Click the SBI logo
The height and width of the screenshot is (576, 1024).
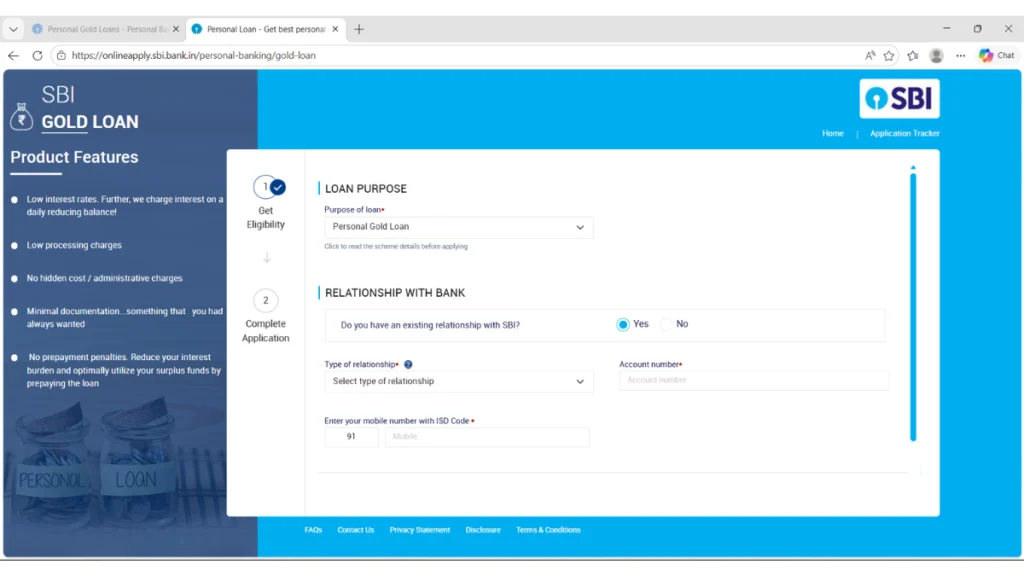coord(899,99)
